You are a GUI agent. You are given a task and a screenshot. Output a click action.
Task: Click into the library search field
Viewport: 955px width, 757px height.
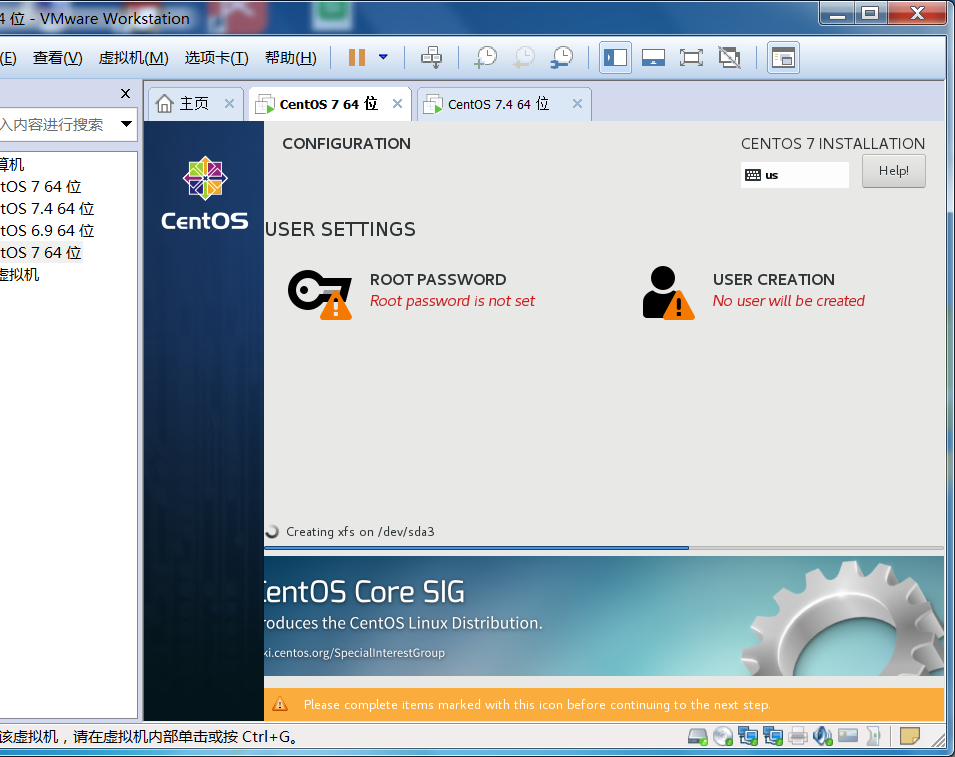[x=58, y=124]
